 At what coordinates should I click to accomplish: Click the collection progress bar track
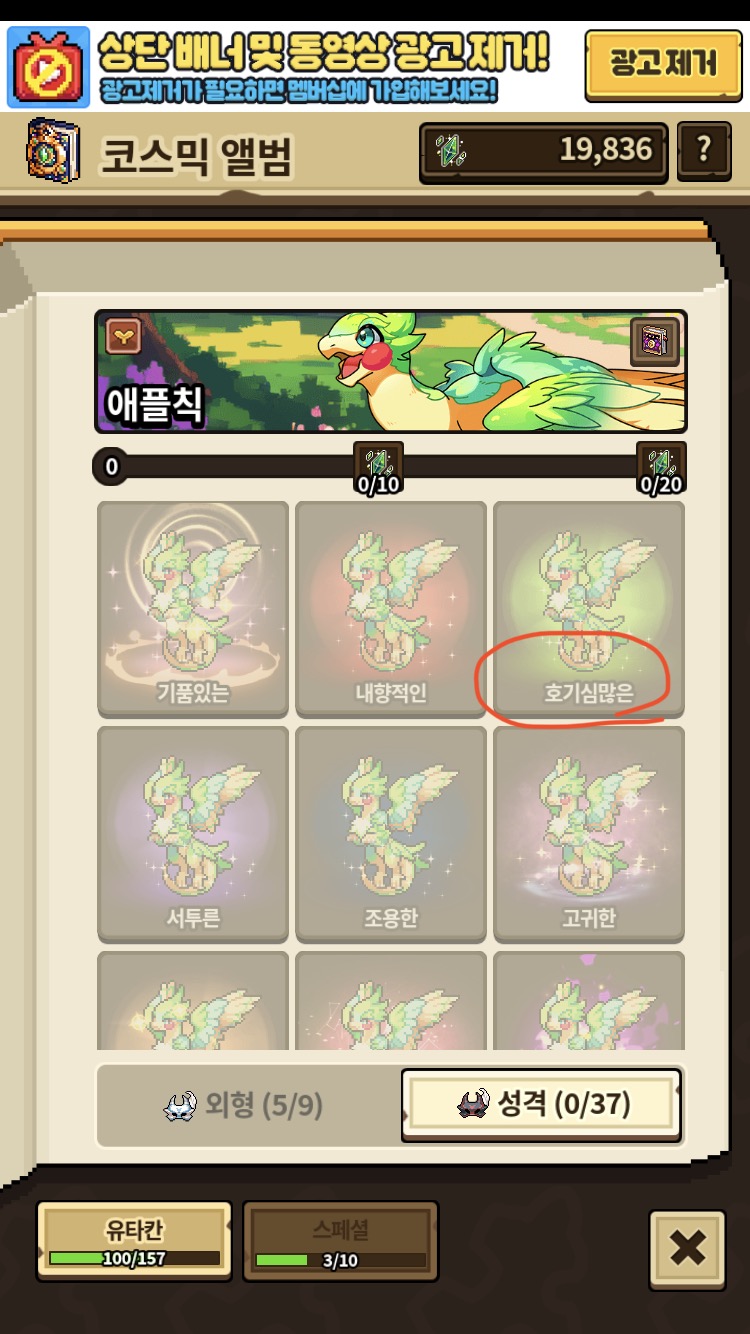coord(390,467)
